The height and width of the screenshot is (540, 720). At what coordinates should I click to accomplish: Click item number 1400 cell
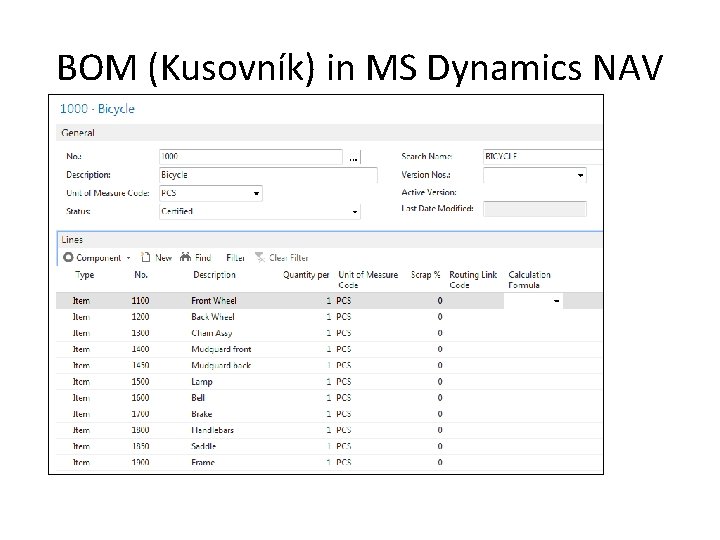tap(140, 349)
